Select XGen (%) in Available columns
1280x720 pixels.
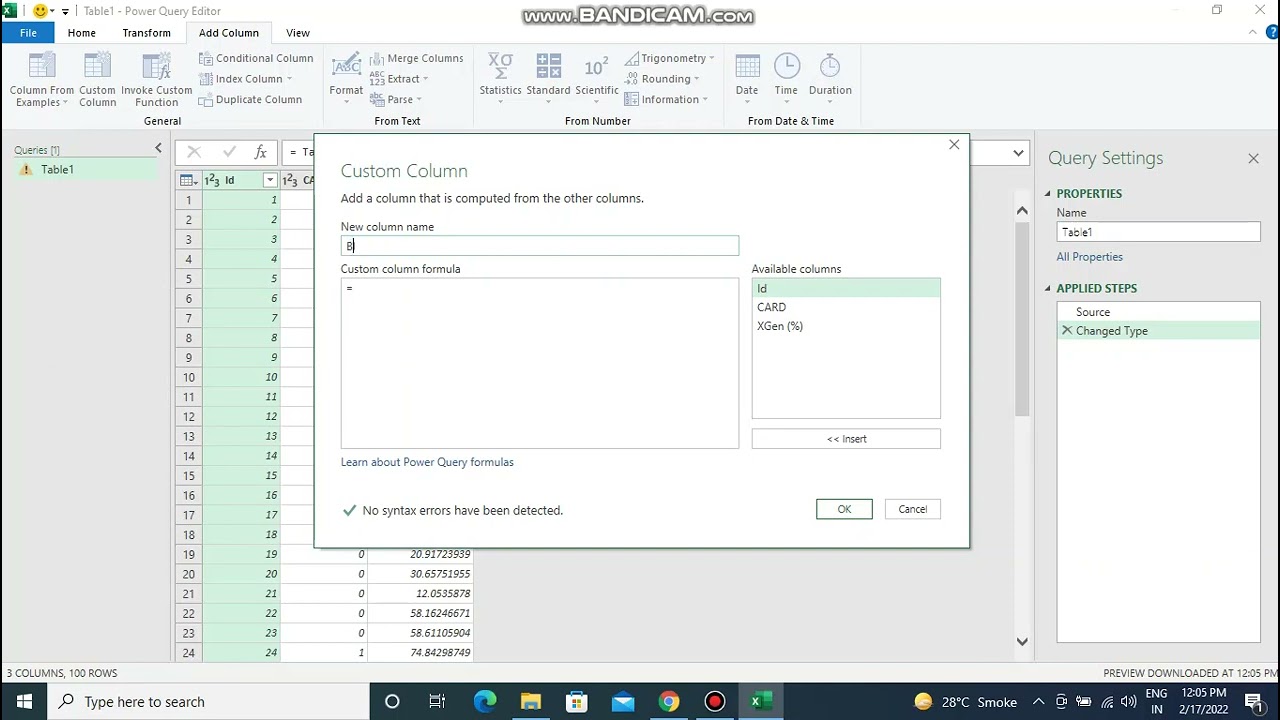[x=846, y=326]
